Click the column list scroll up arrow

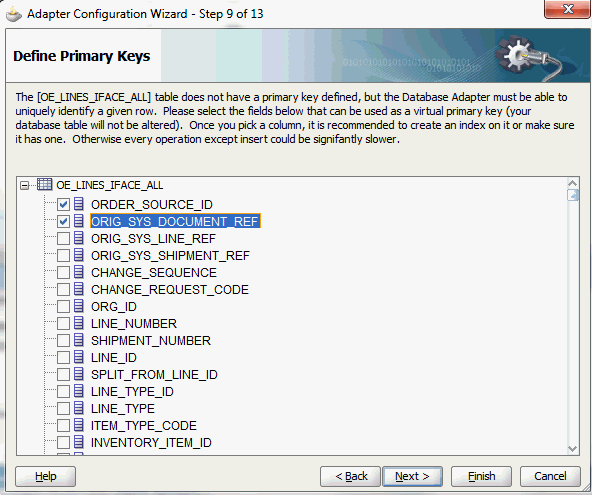point(573,183)
